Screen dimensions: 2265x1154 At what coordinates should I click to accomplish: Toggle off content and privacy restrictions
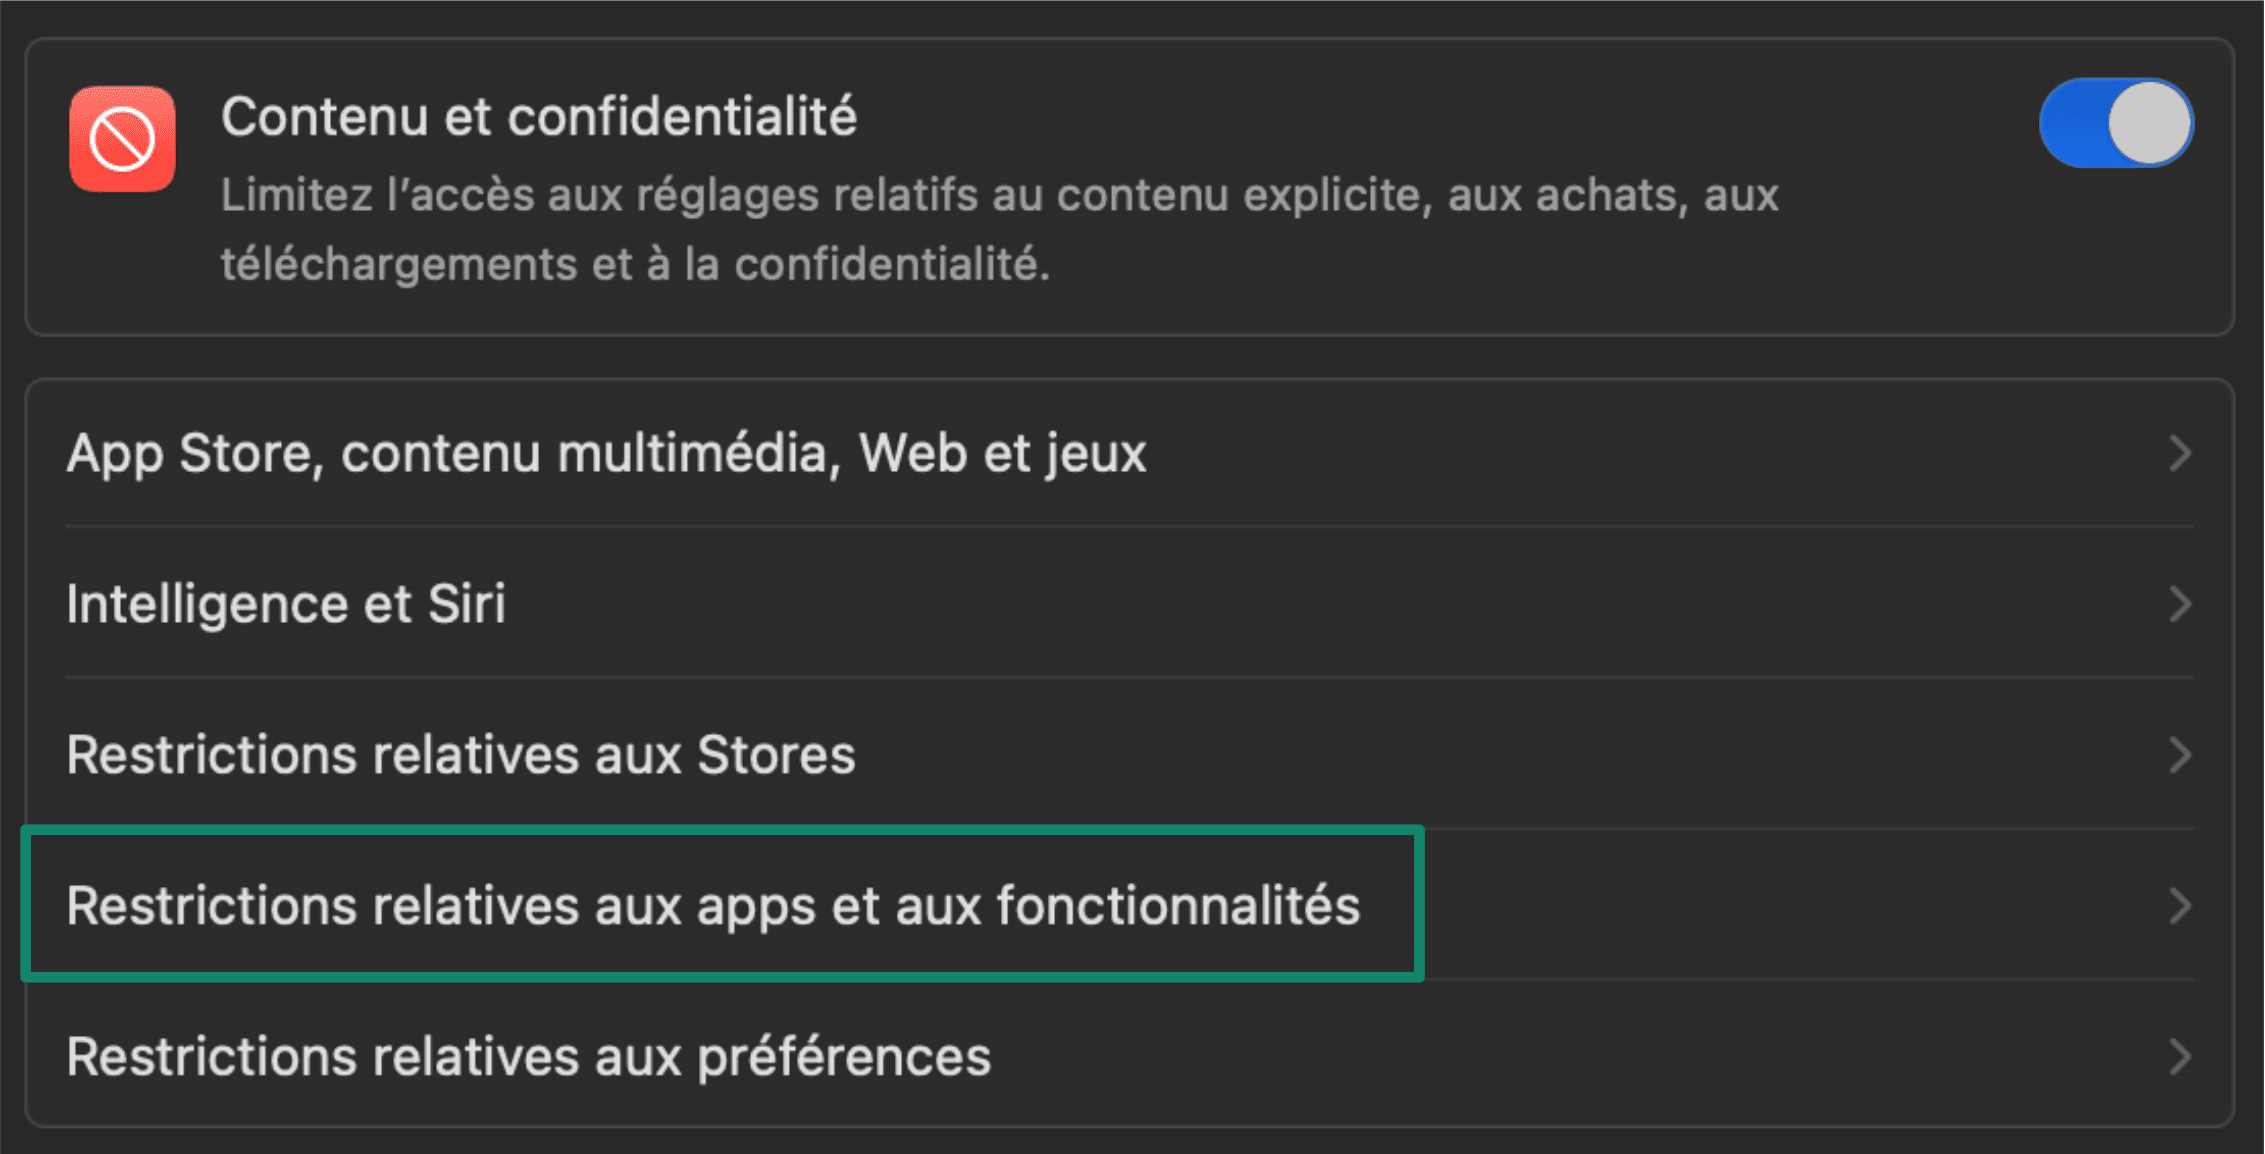(x=2114, y=122)
